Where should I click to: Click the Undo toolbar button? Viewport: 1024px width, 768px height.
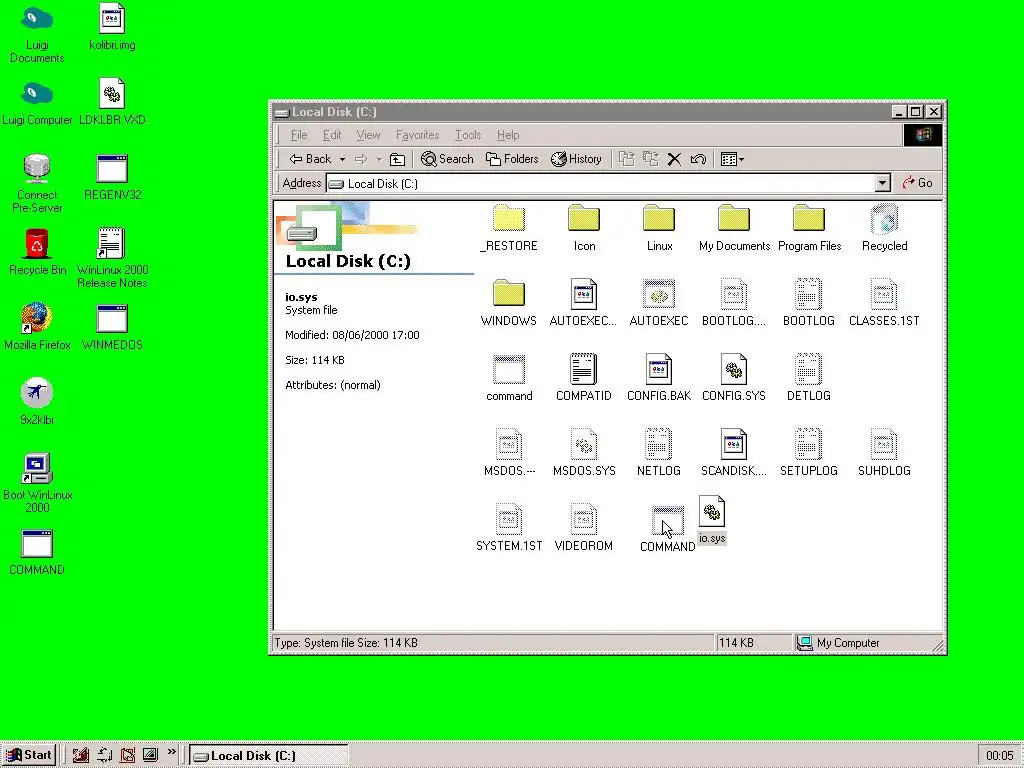(x=698, y=159)
